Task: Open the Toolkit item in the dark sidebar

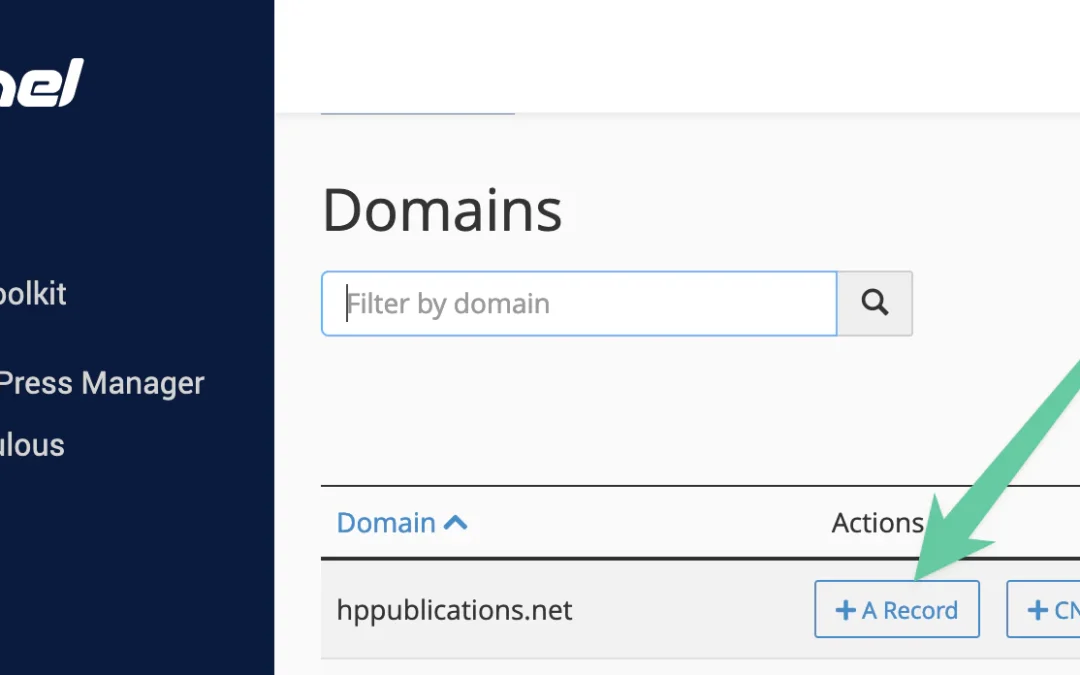Action: [x=32, y=294]
